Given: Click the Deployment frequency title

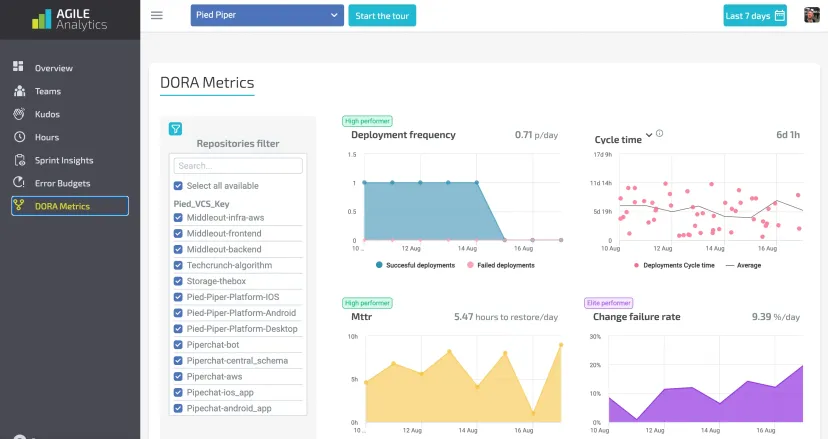Looking at the screenshot, I should (x=403, y=135).
